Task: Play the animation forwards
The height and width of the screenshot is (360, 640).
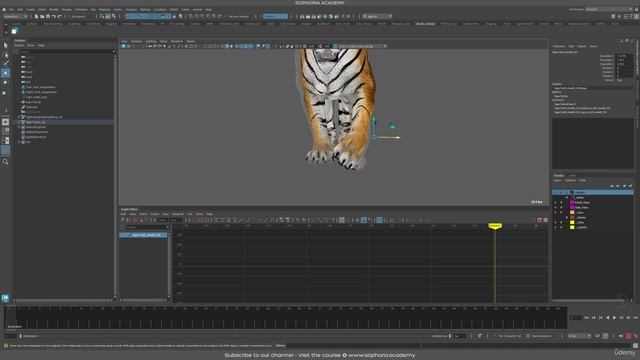Action: (614, 318)
